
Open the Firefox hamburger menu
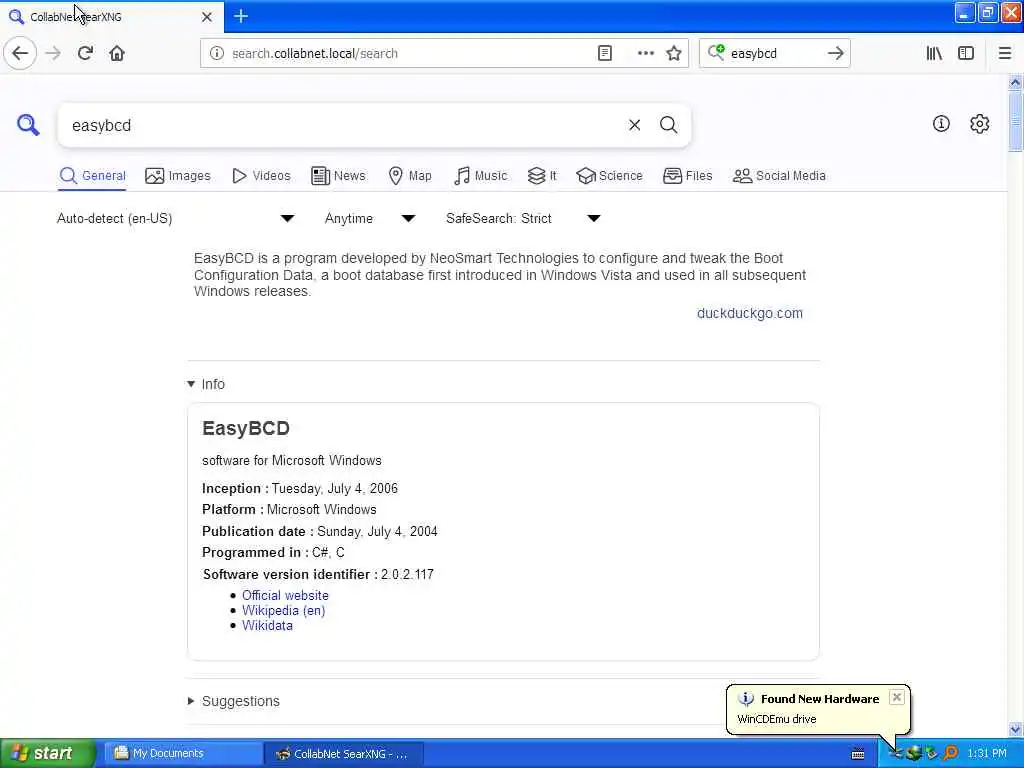pyautogui.click(x=1004, y=54)
